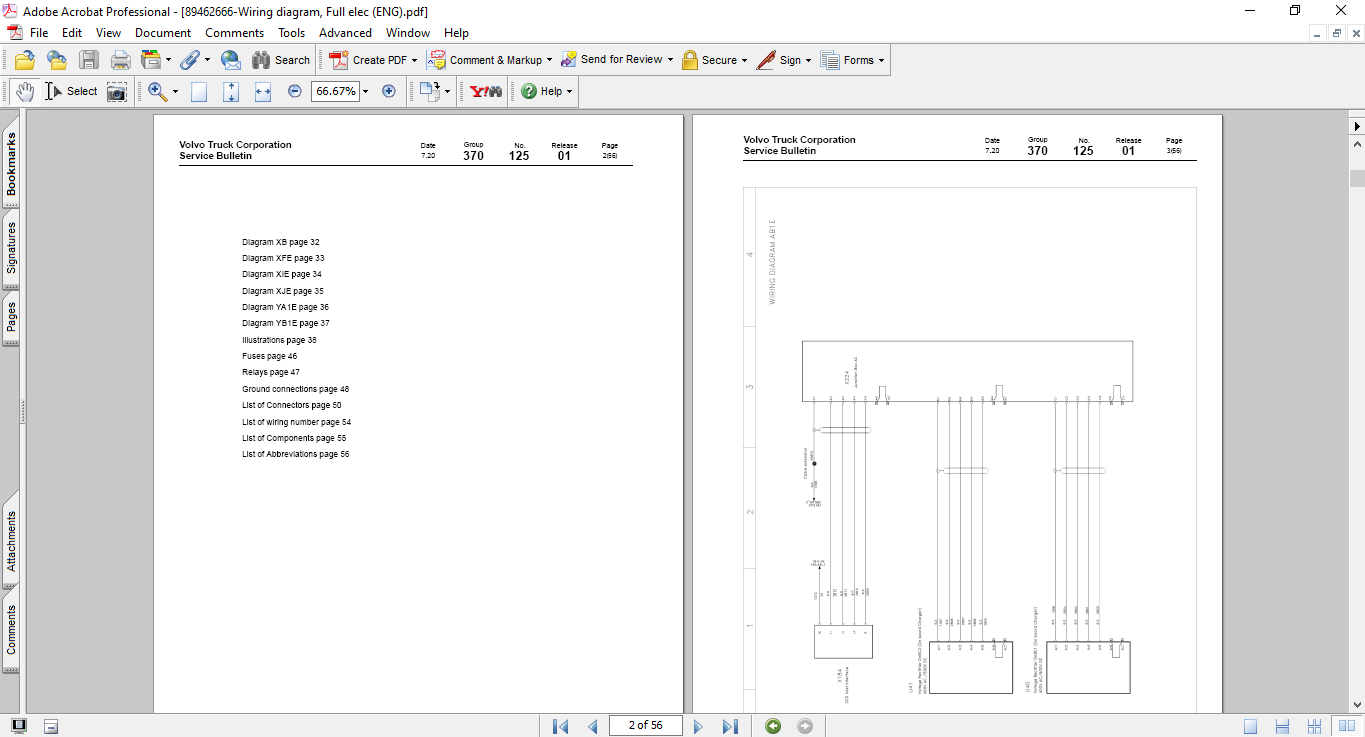Click the Fit Width icon
This screenshot has width=1365, height=737.
[263, 92]
